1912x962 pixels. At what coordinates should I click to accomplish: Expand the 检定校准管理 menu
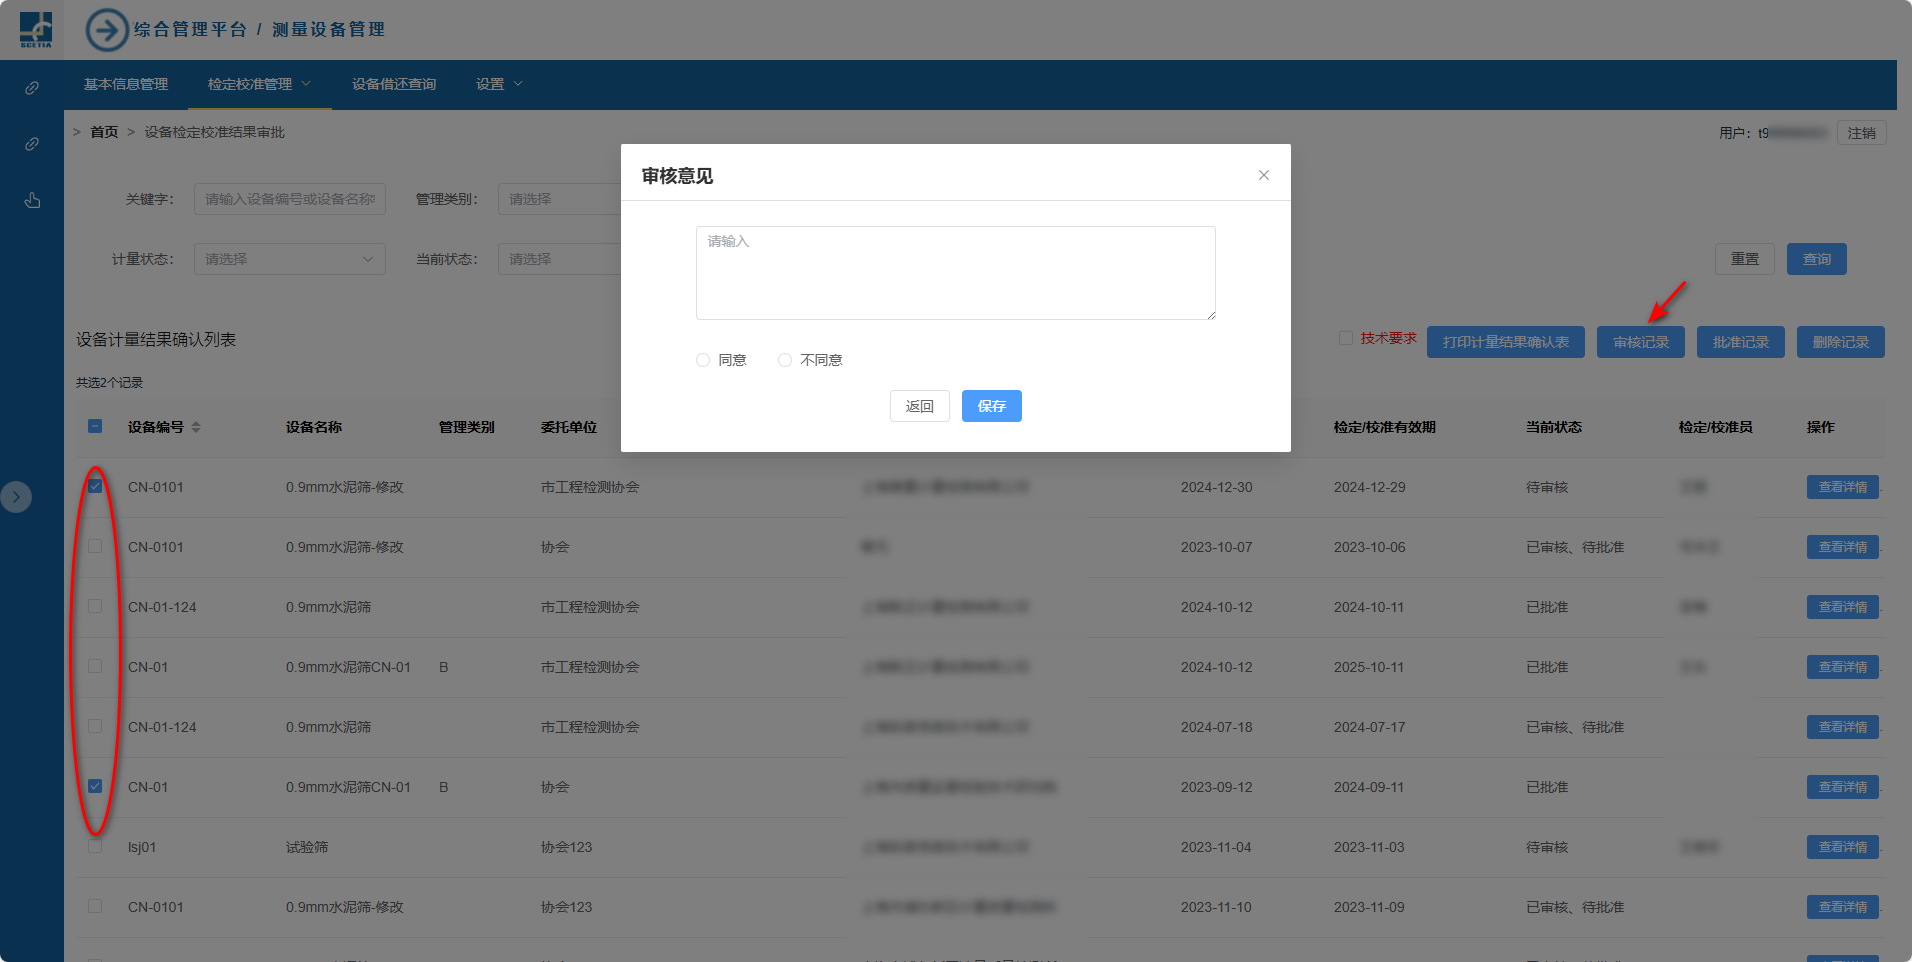[259, 84]
